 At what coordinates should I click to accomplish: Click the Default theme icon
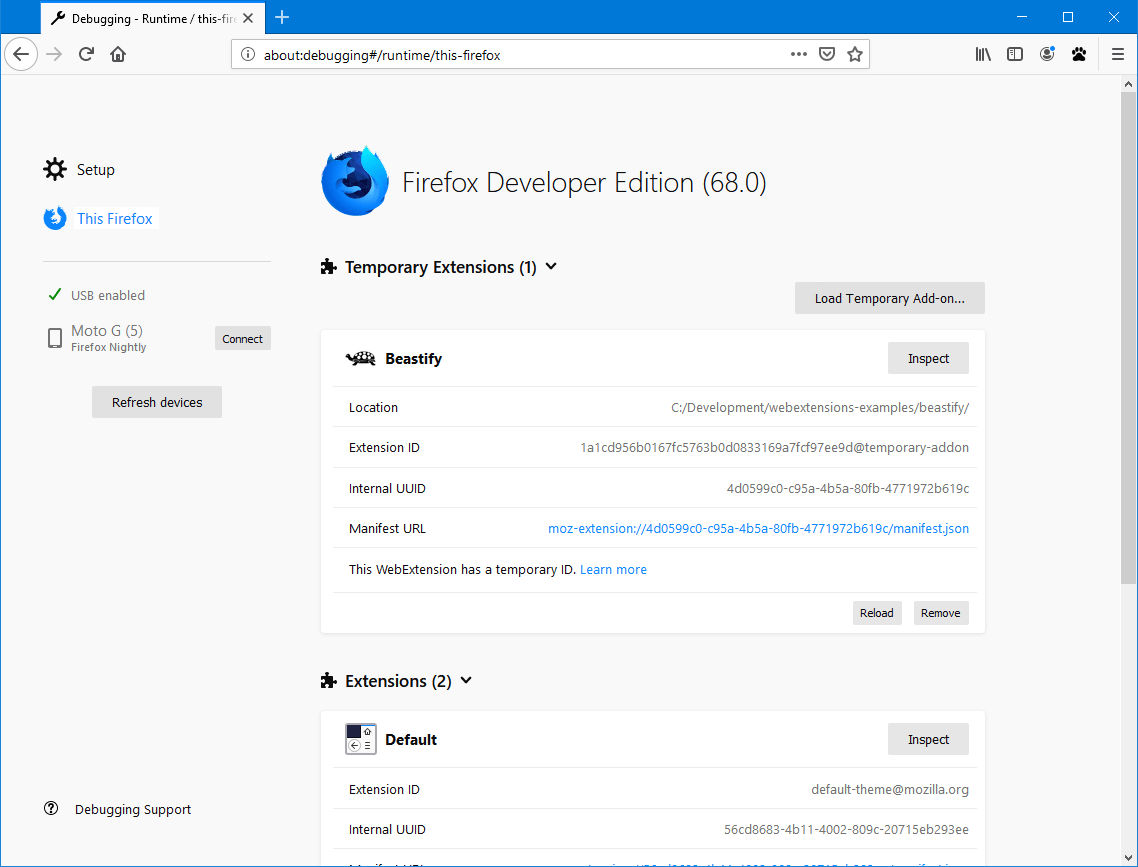pos(360,738)
